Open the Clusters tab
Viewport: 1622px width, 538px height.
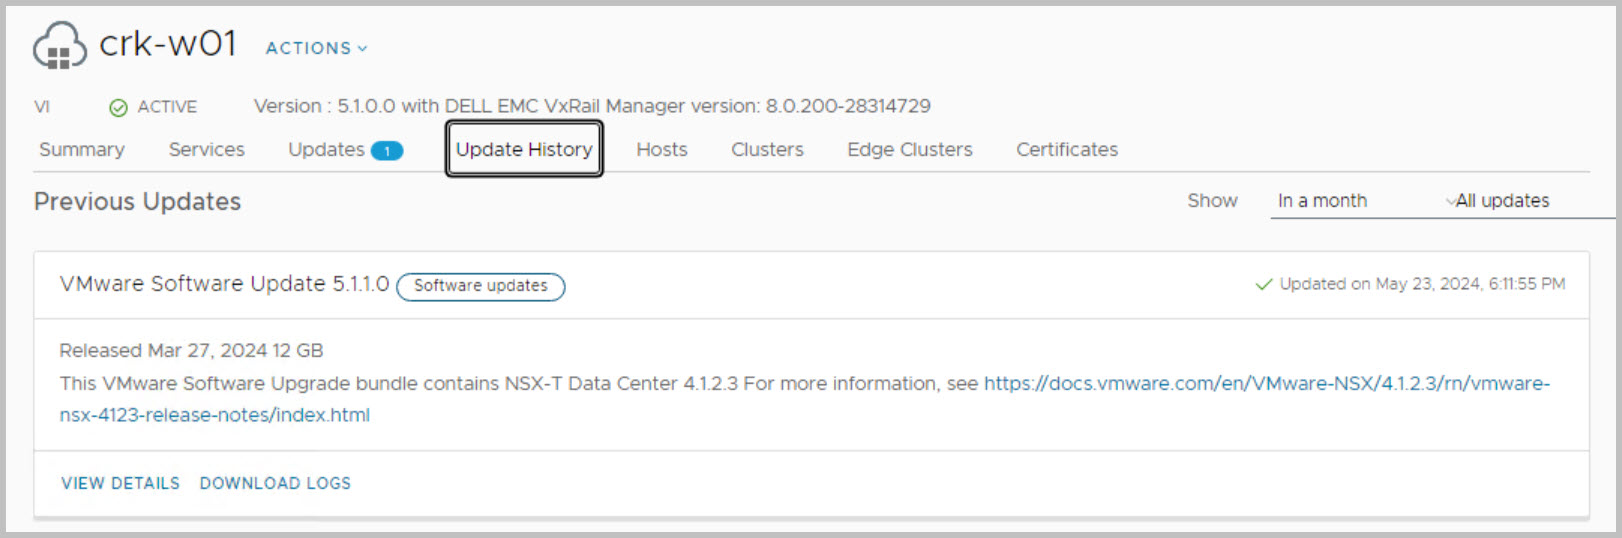click(767, 150)
